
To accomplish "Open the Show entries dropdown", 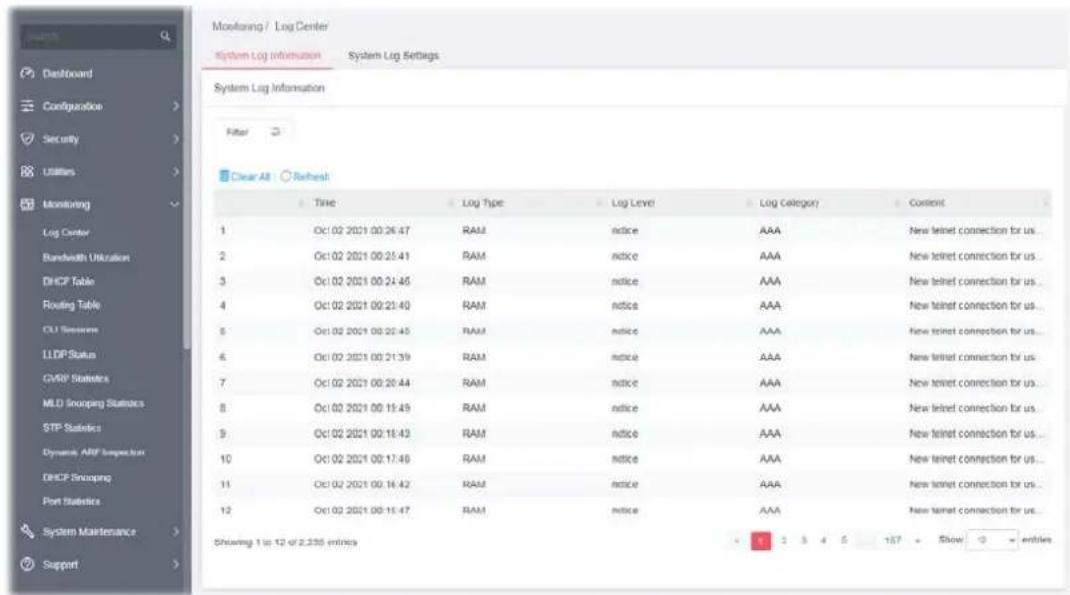I will coord(992,540).
